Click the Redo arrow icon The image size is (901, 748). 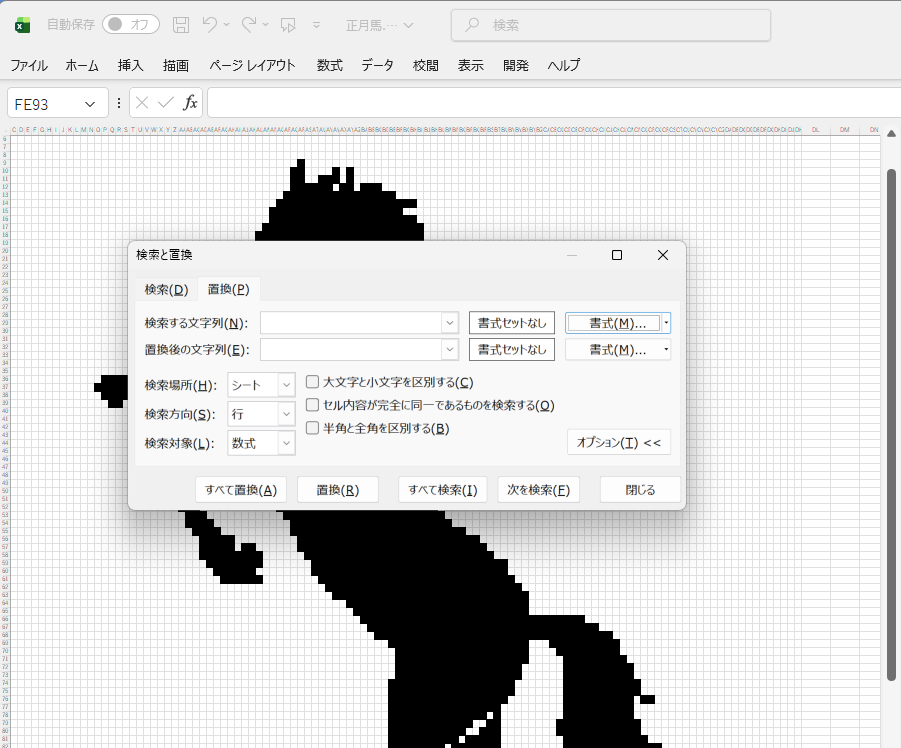[250, 25]
